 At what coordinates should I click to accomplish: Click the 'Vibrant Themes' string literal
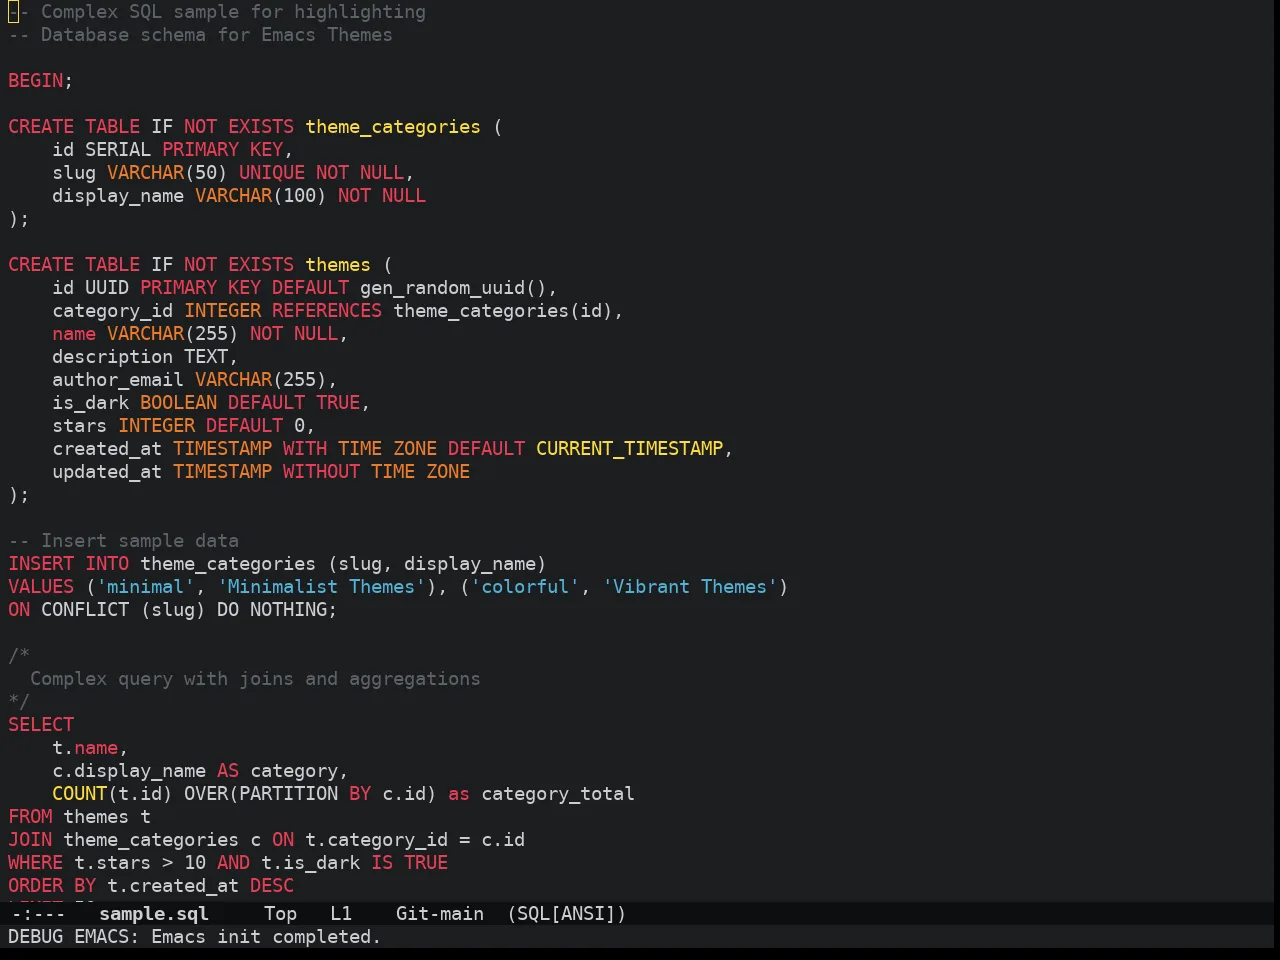point(690,587)
